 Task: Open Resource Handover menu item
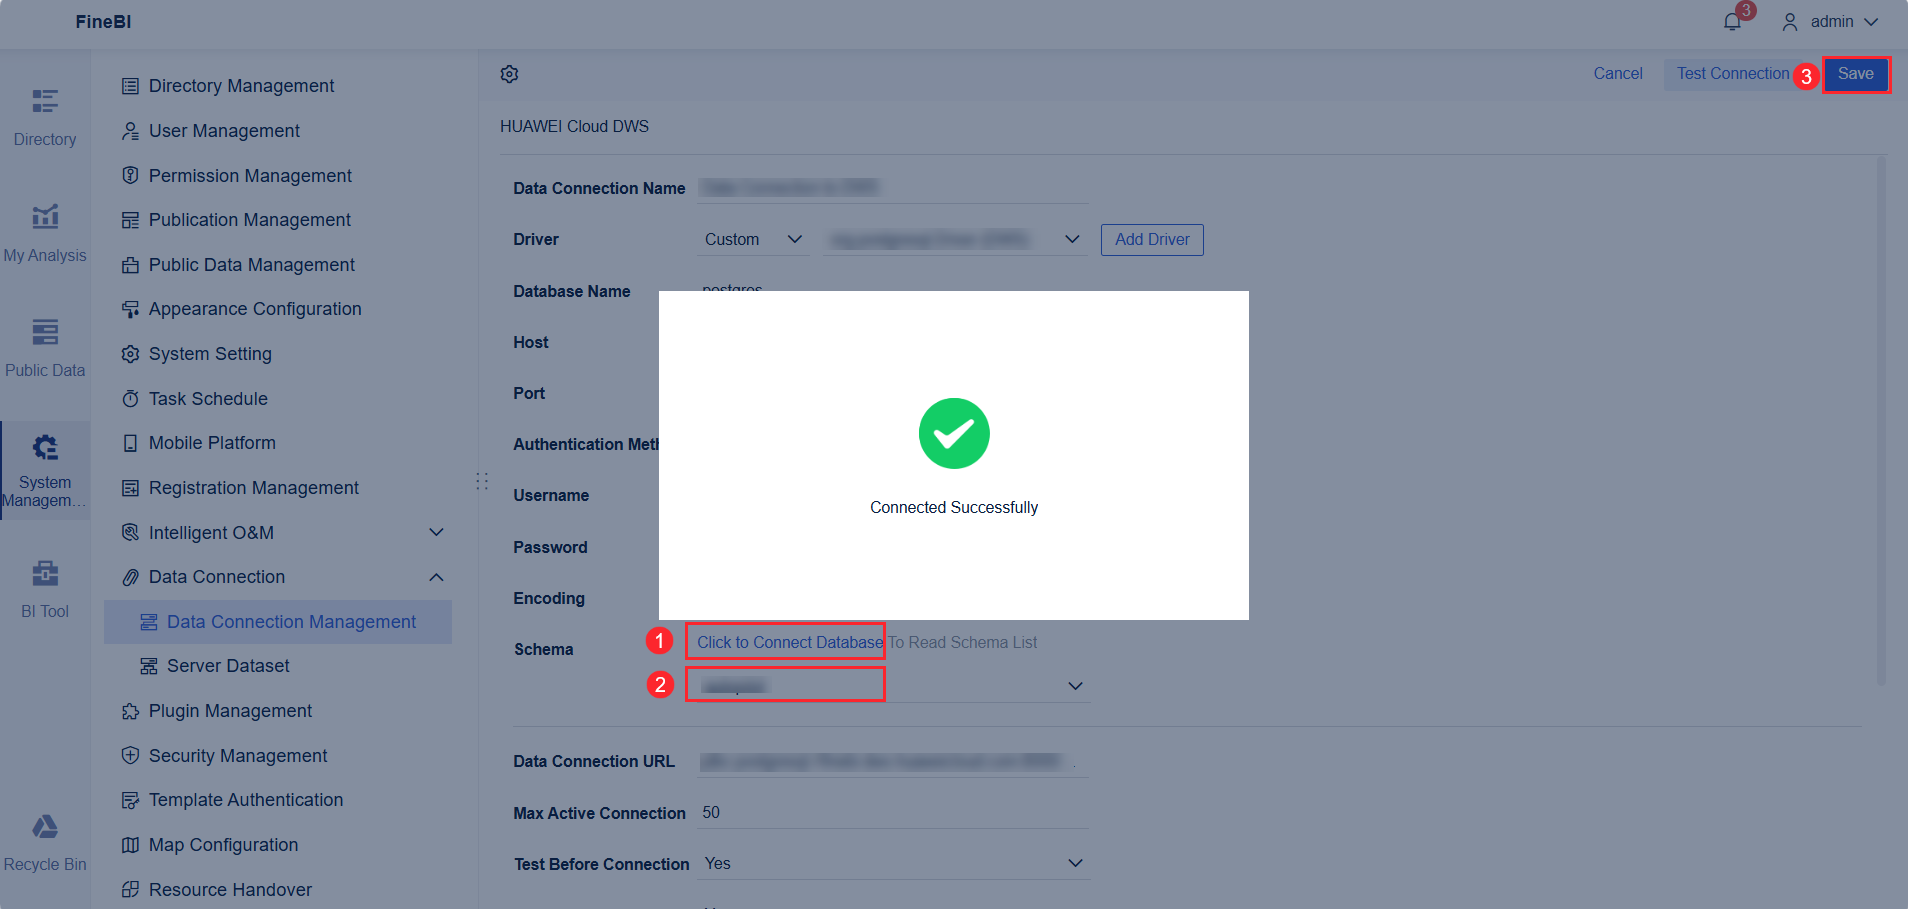[230, 889]
